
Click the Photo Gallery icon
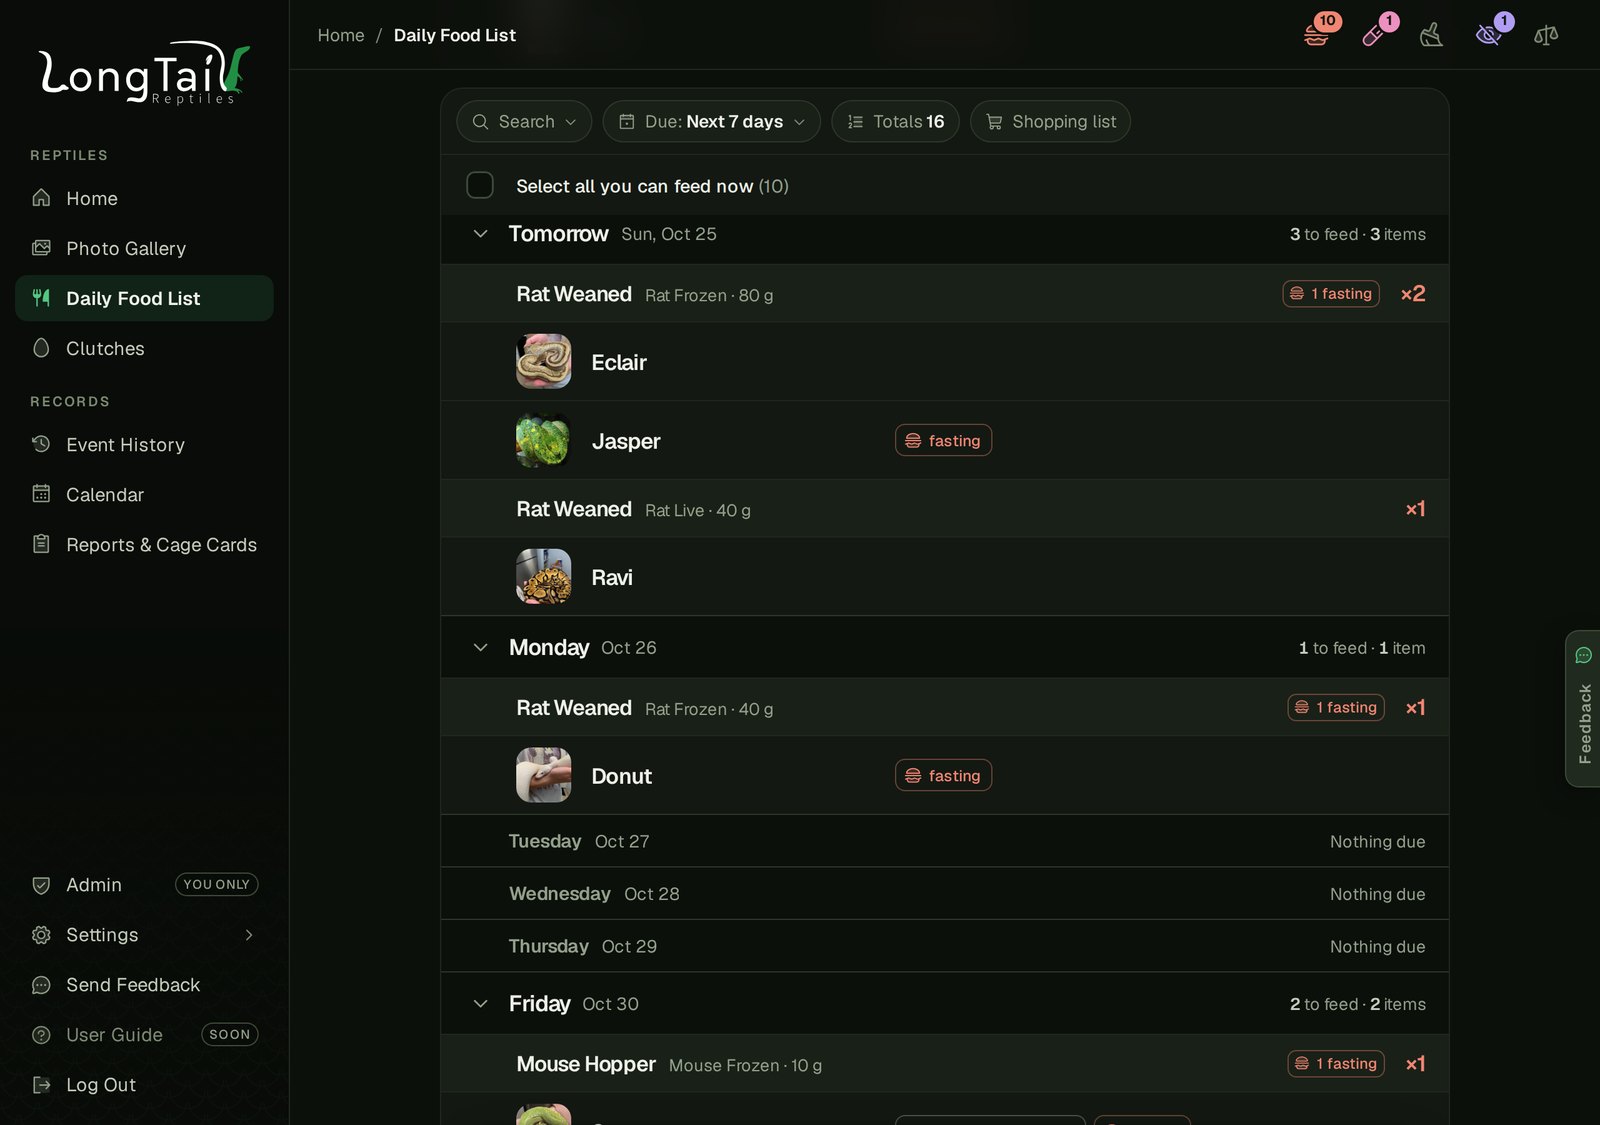click(x=41, y=248)
